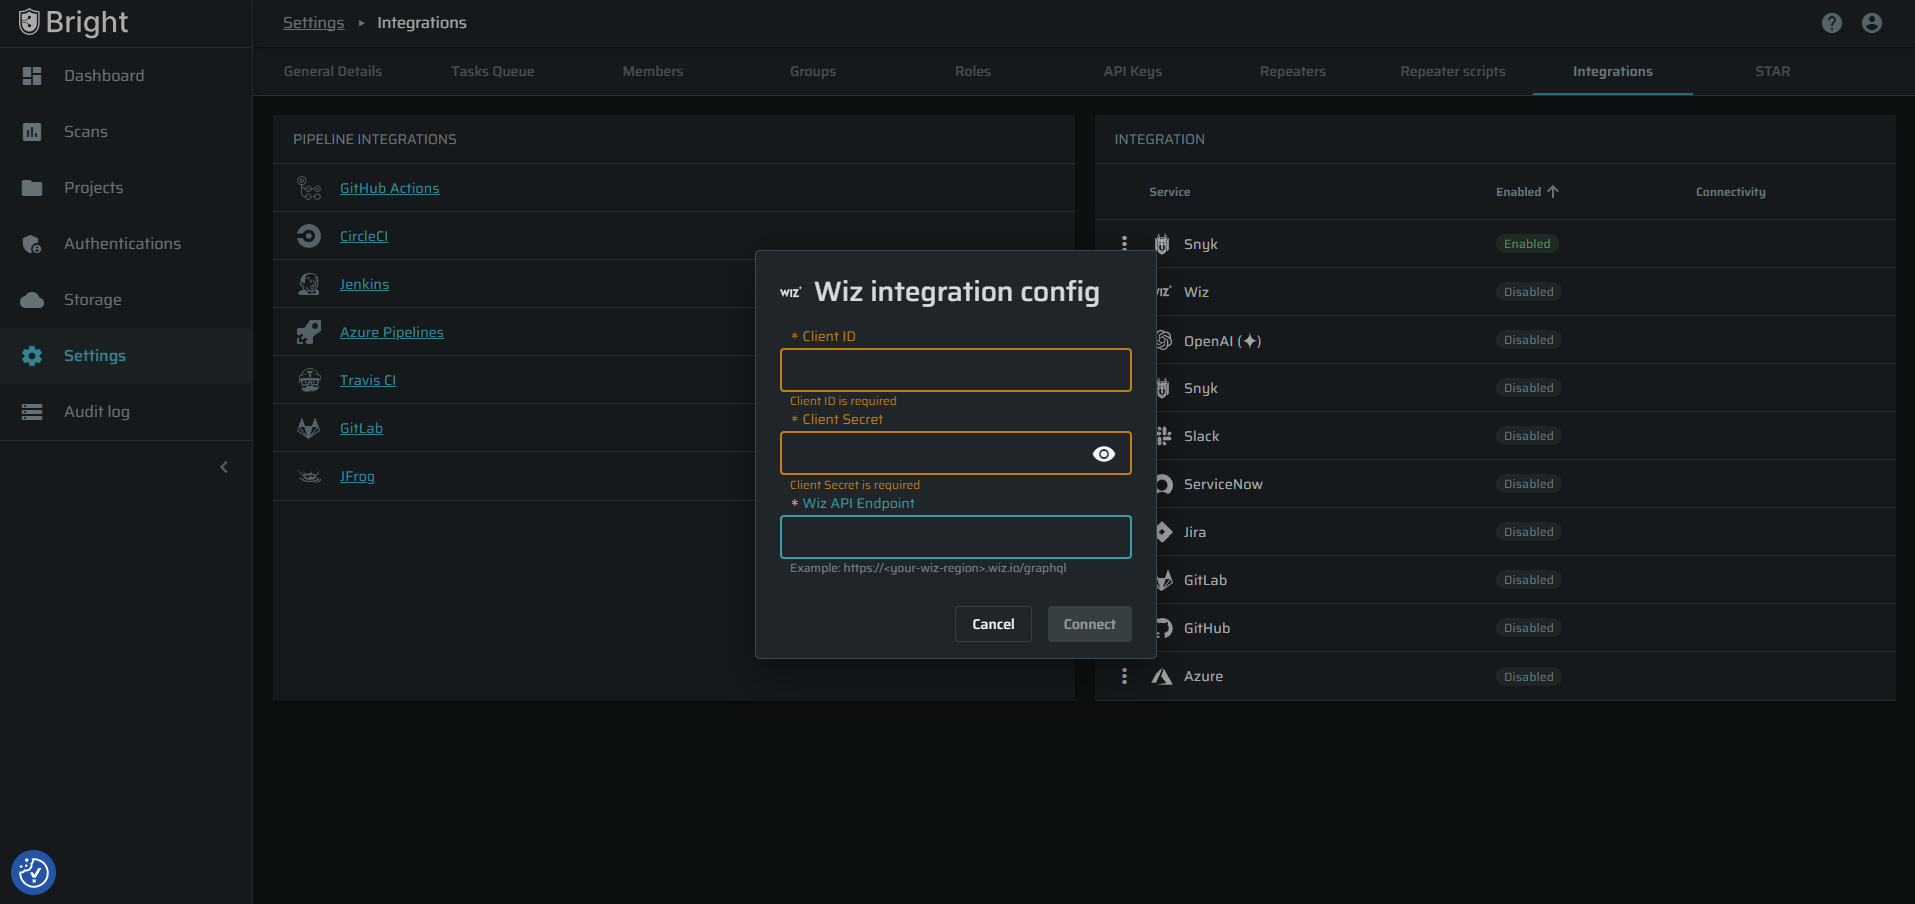Switch to the STAR tab
Image resolution: width=1915 pixels, height=904 pixels.
1773,71
